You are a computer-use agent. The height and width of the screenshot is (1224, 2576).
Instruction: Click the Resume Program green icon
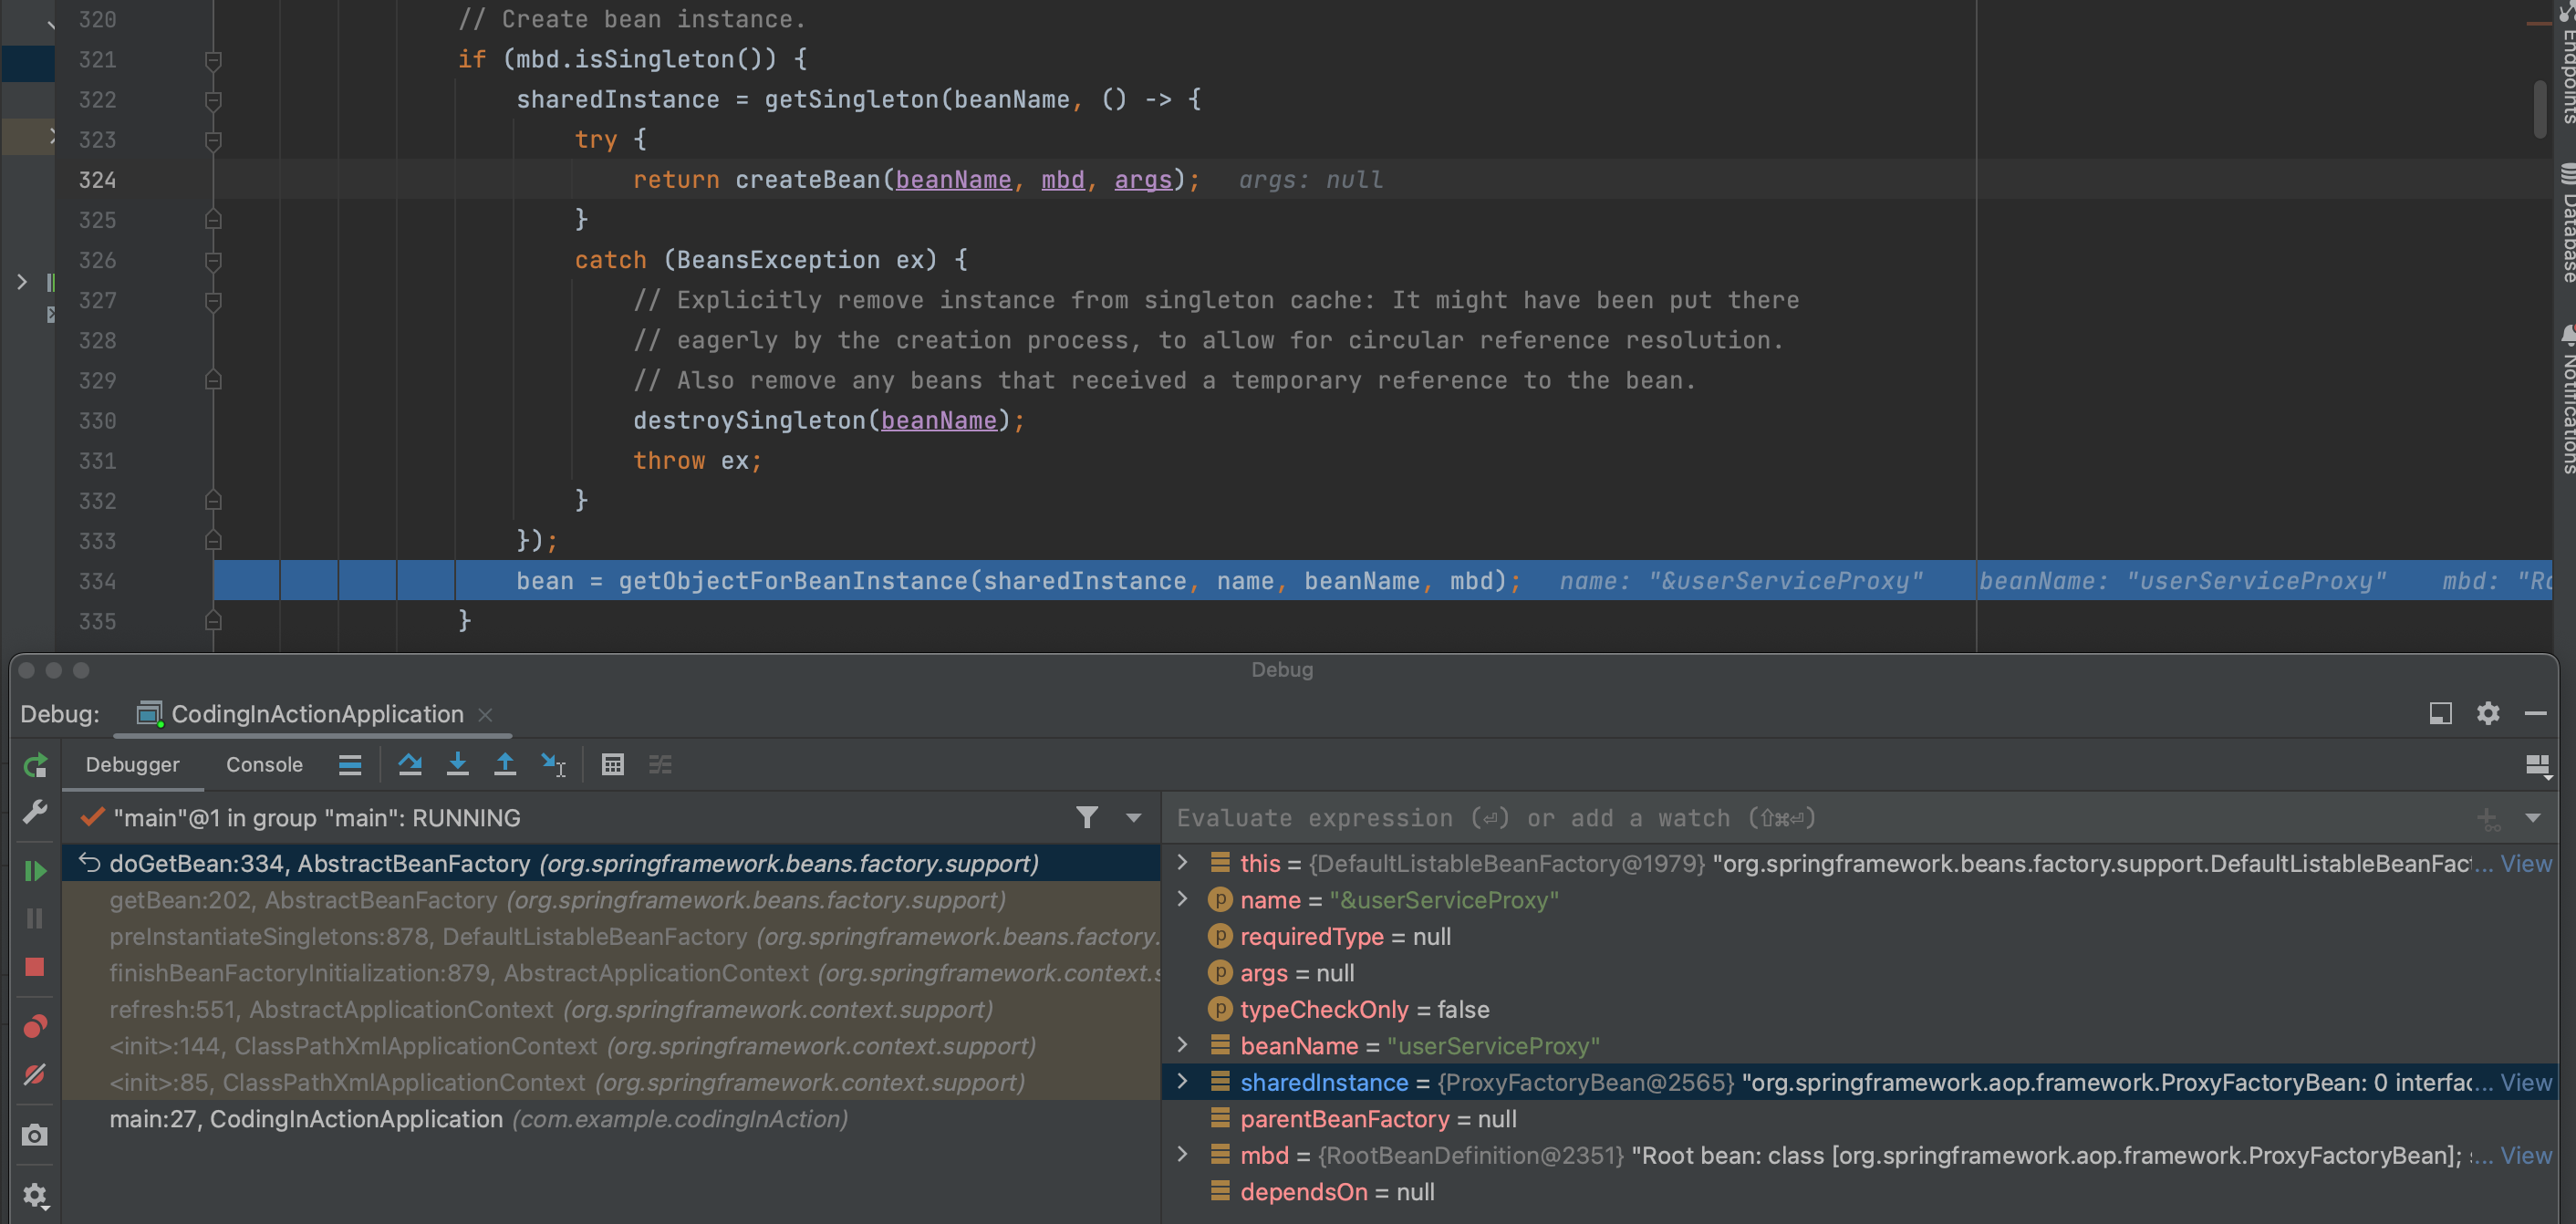click(35, 871)
